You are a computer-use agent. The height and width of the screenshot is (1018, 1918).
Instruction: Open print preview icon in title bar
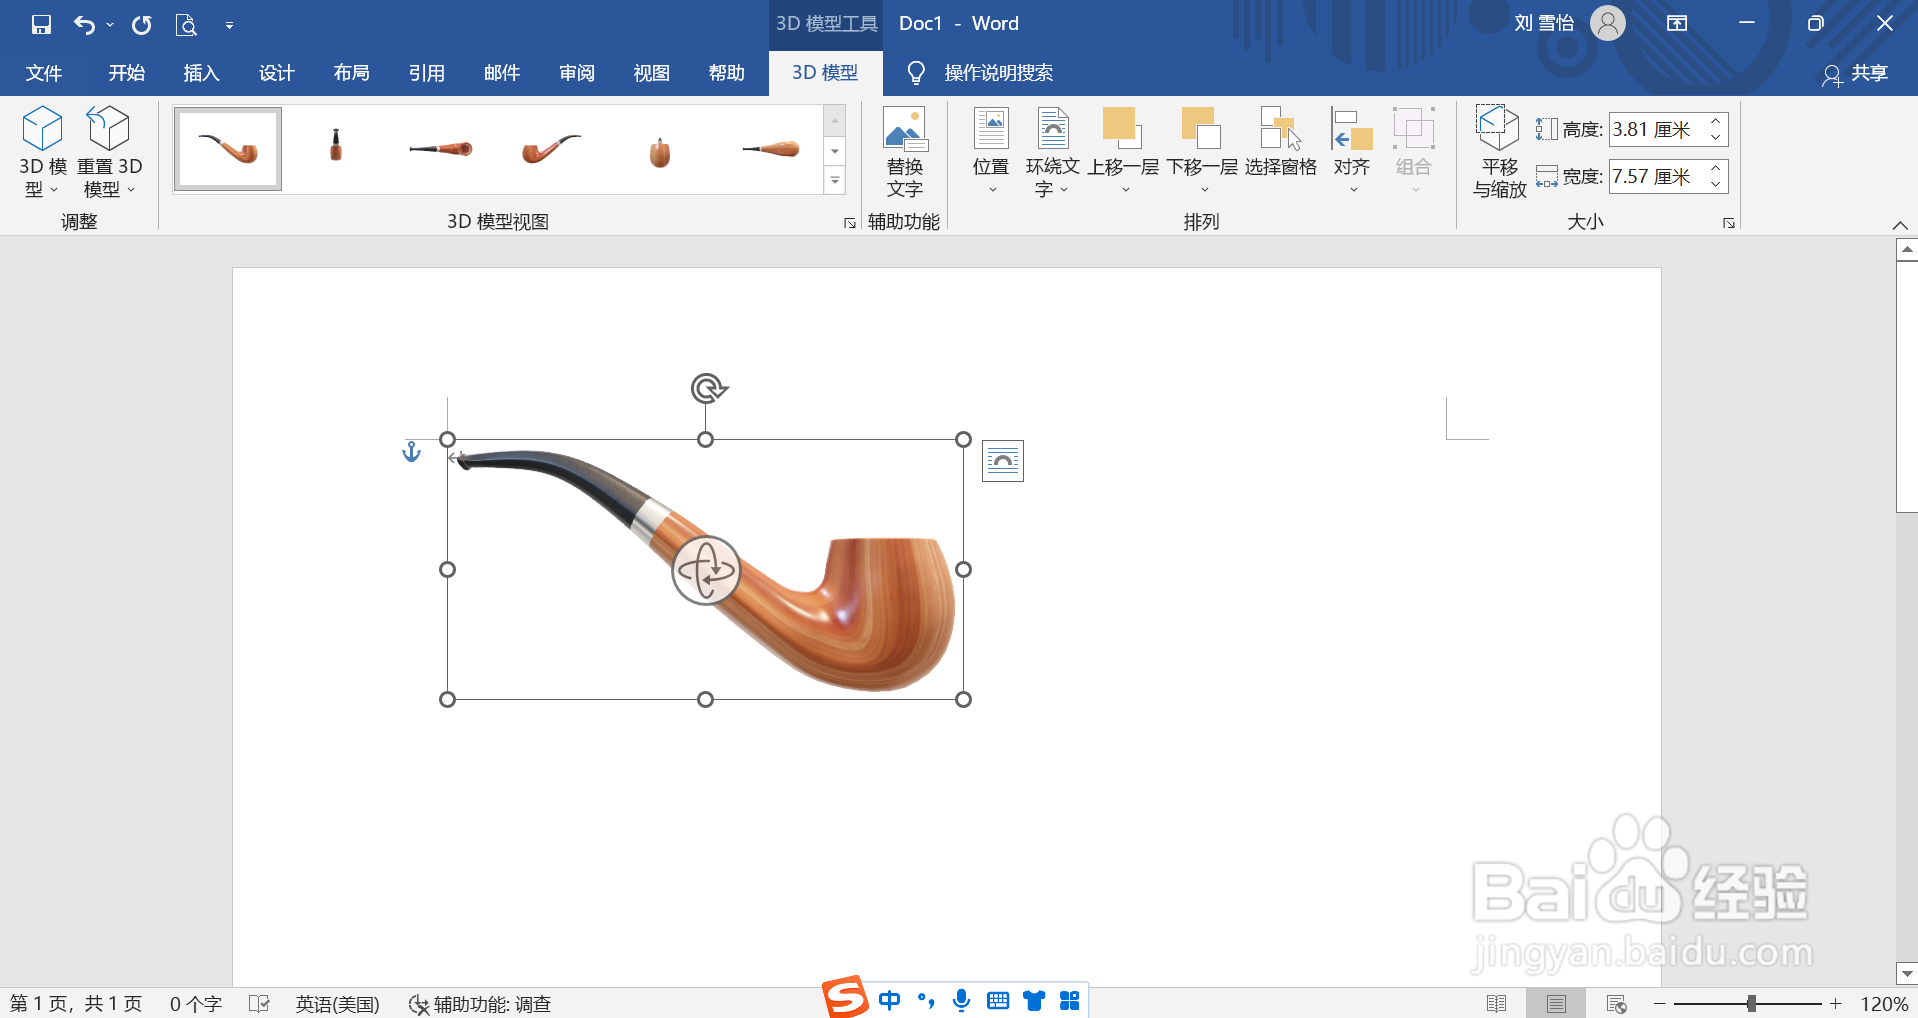186,24
